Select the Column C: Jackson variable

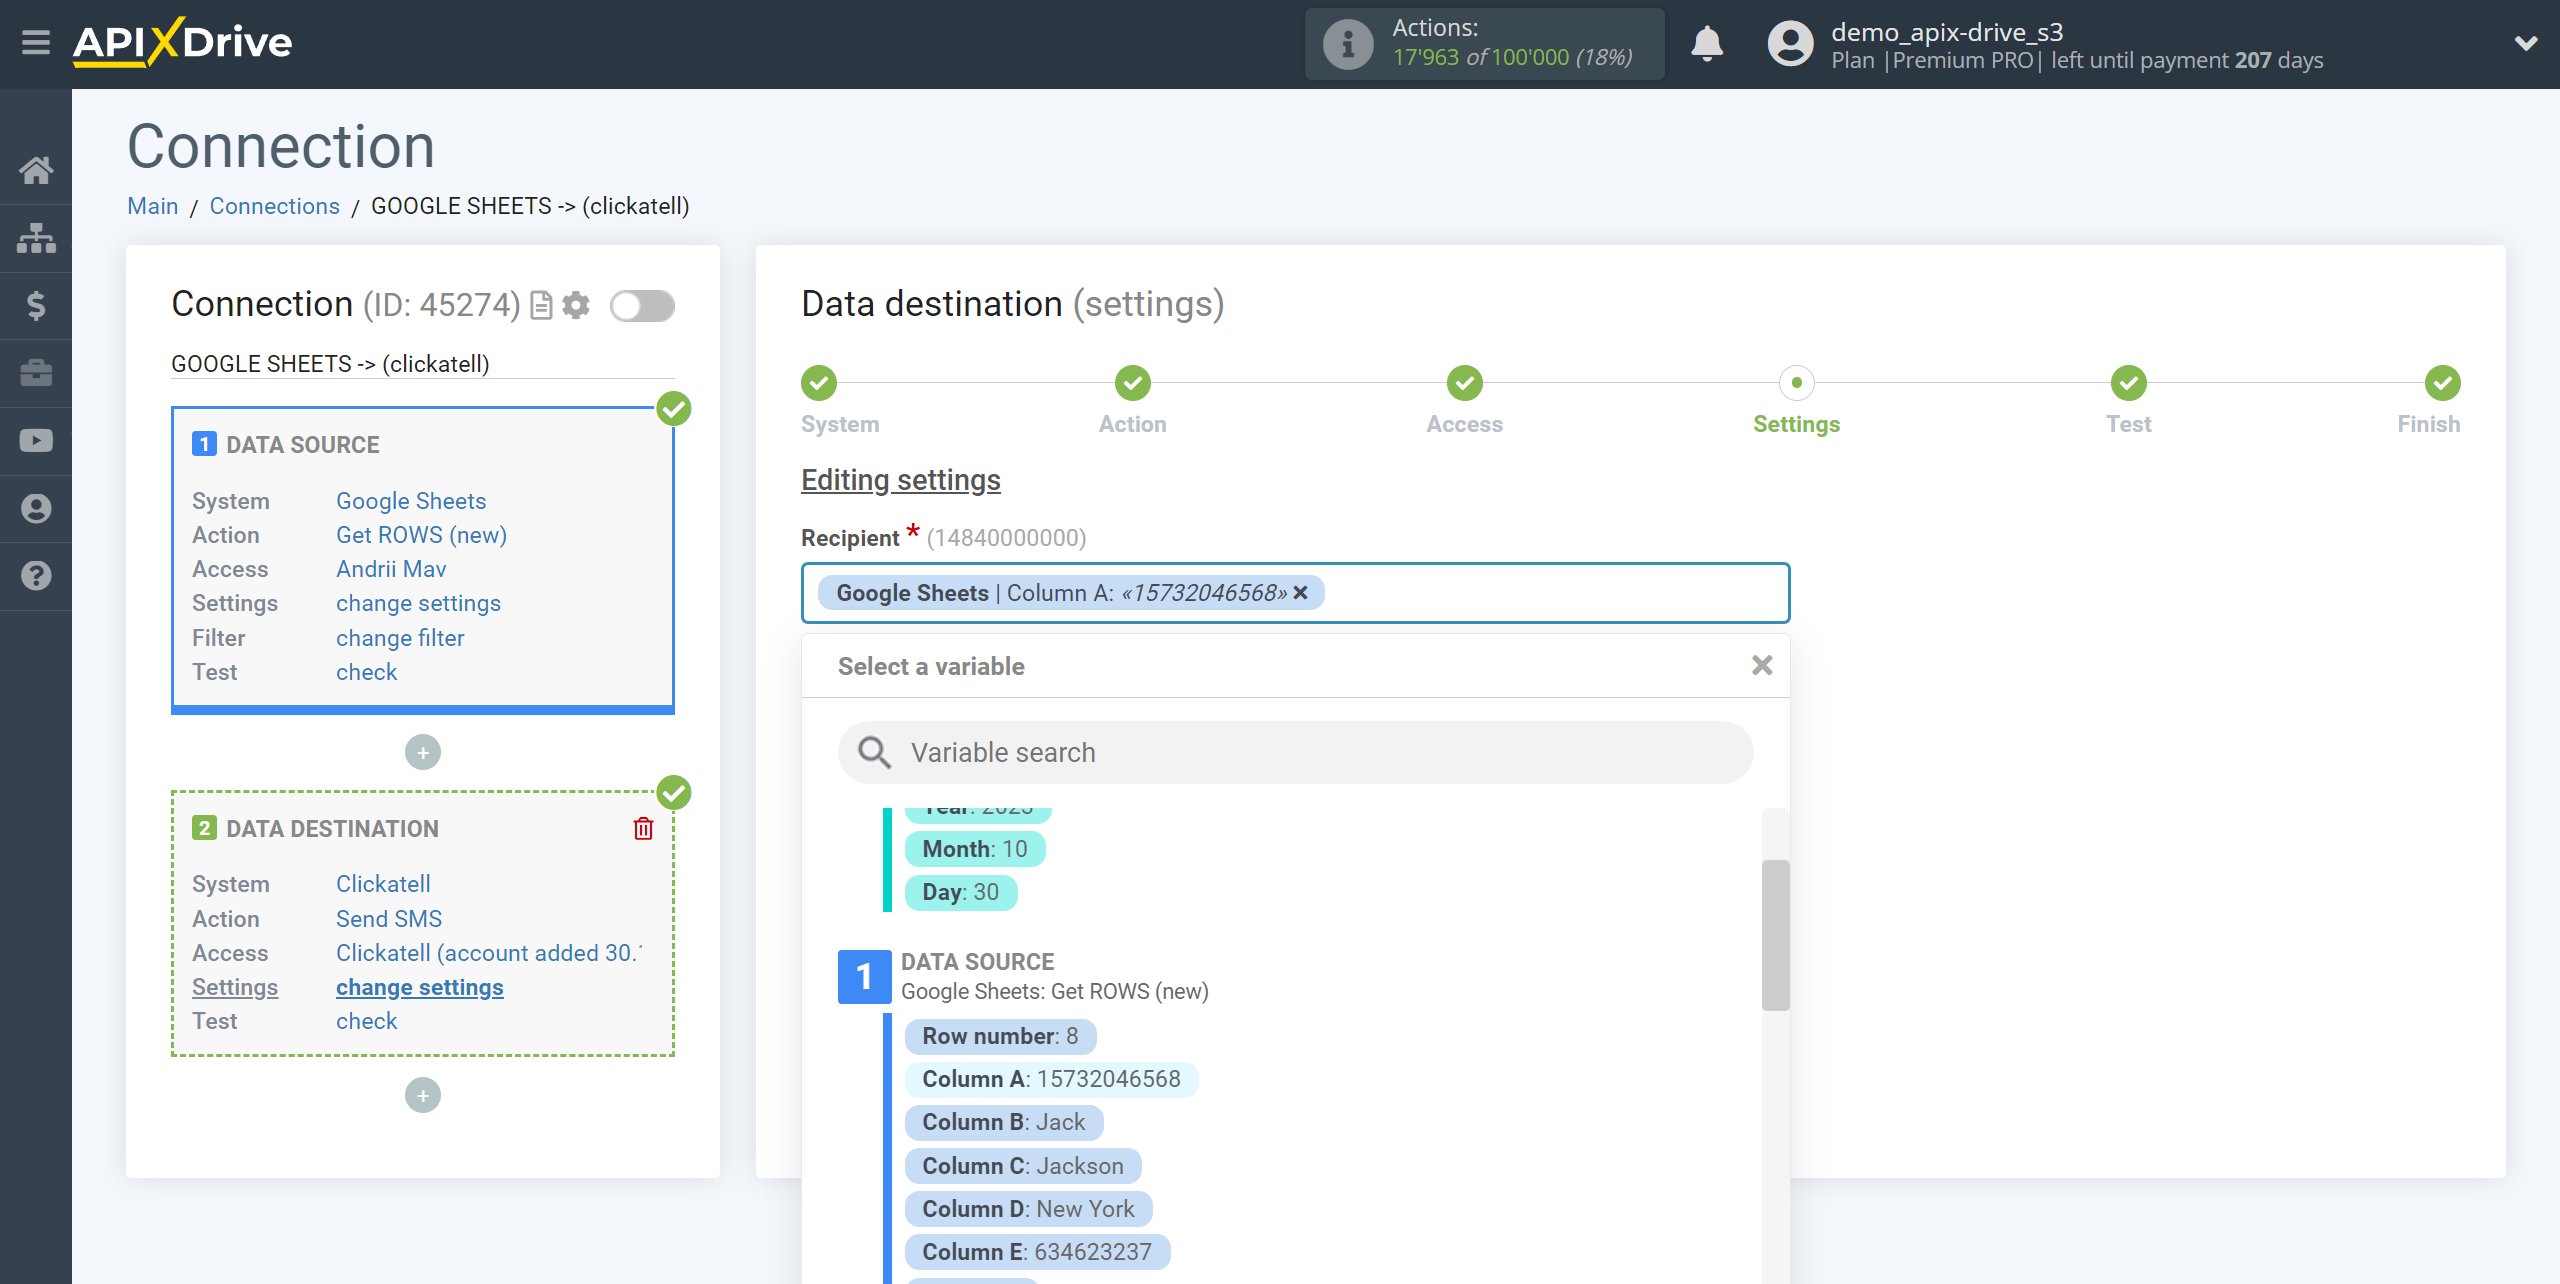(x=1022, y=1166)
